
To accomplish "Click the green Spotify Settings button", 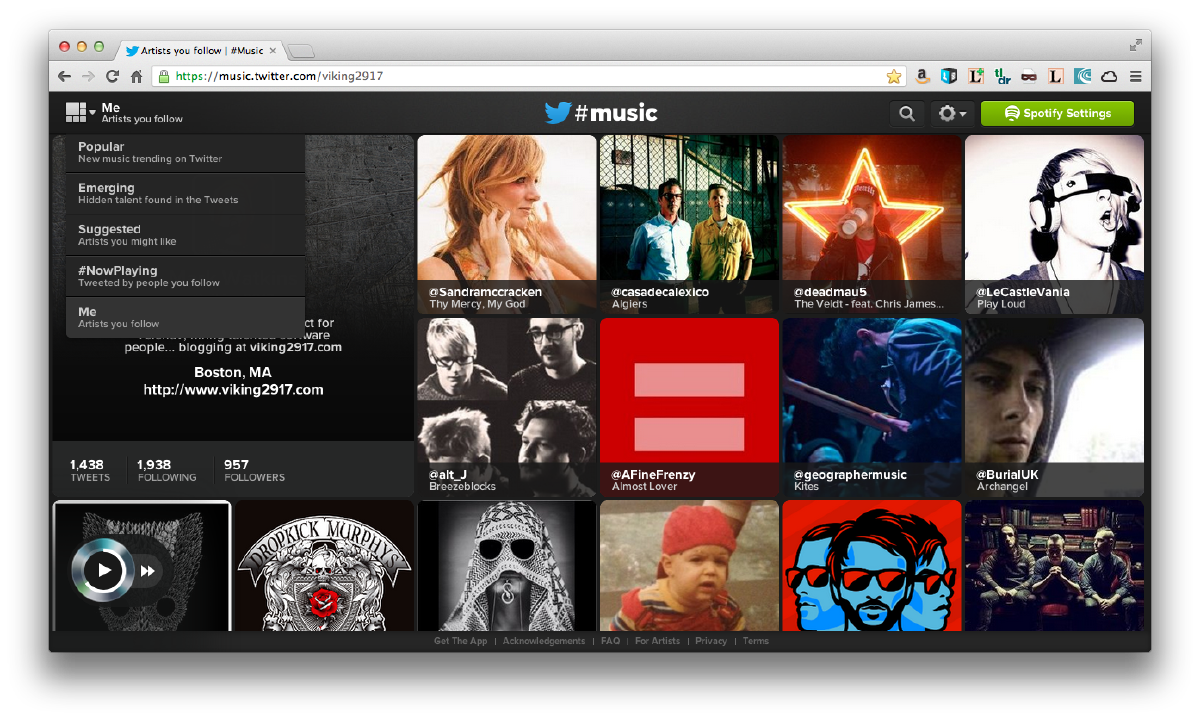I will (x=1057, y=113).
